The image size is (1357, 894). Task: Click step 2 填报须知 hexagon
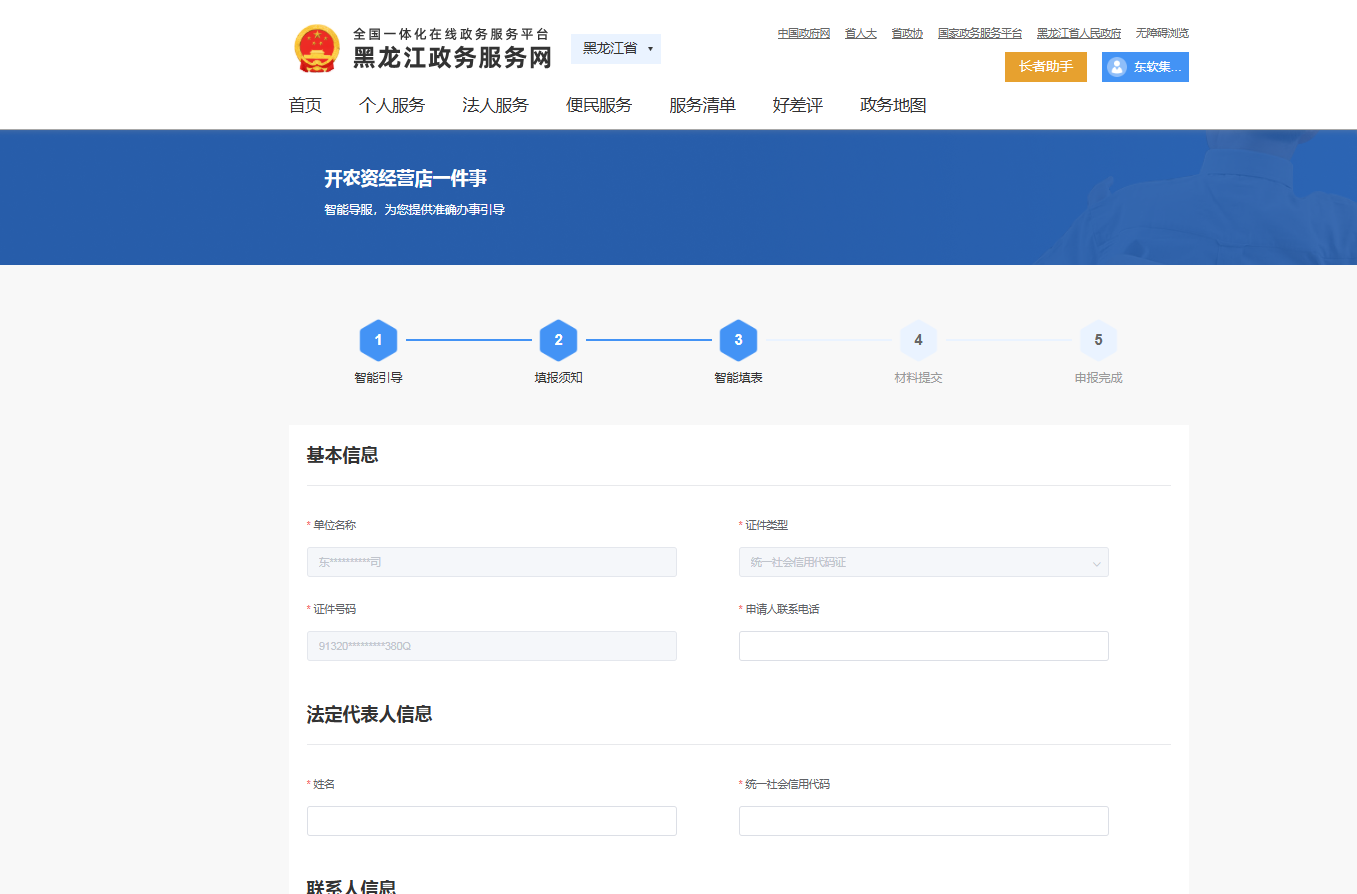558,340
